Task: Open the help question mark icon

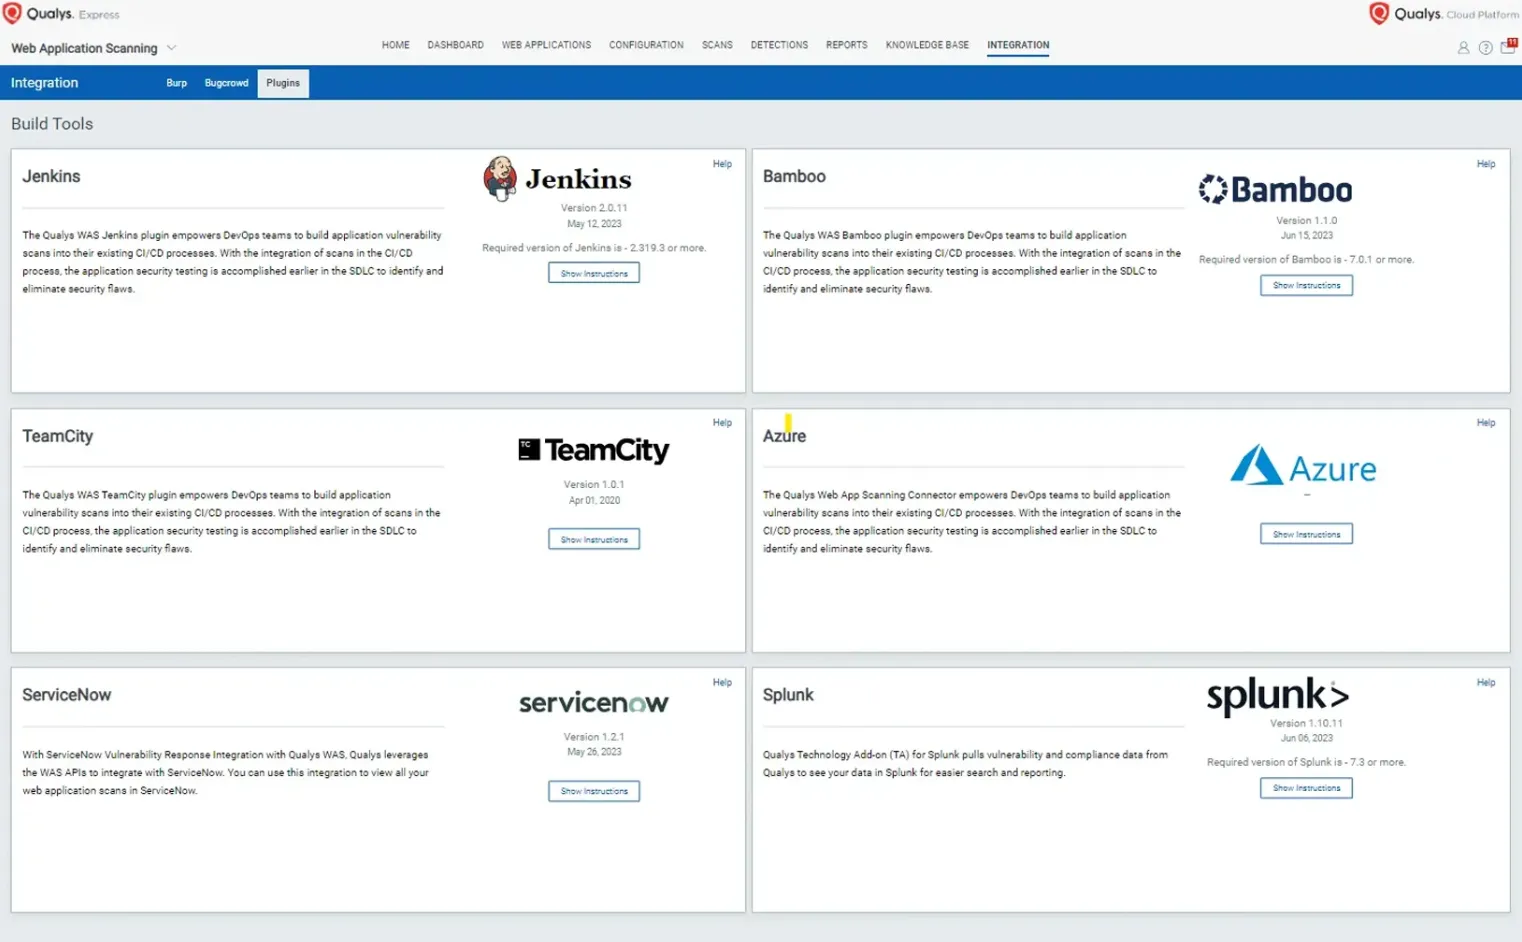Action: click(1485, 48)
